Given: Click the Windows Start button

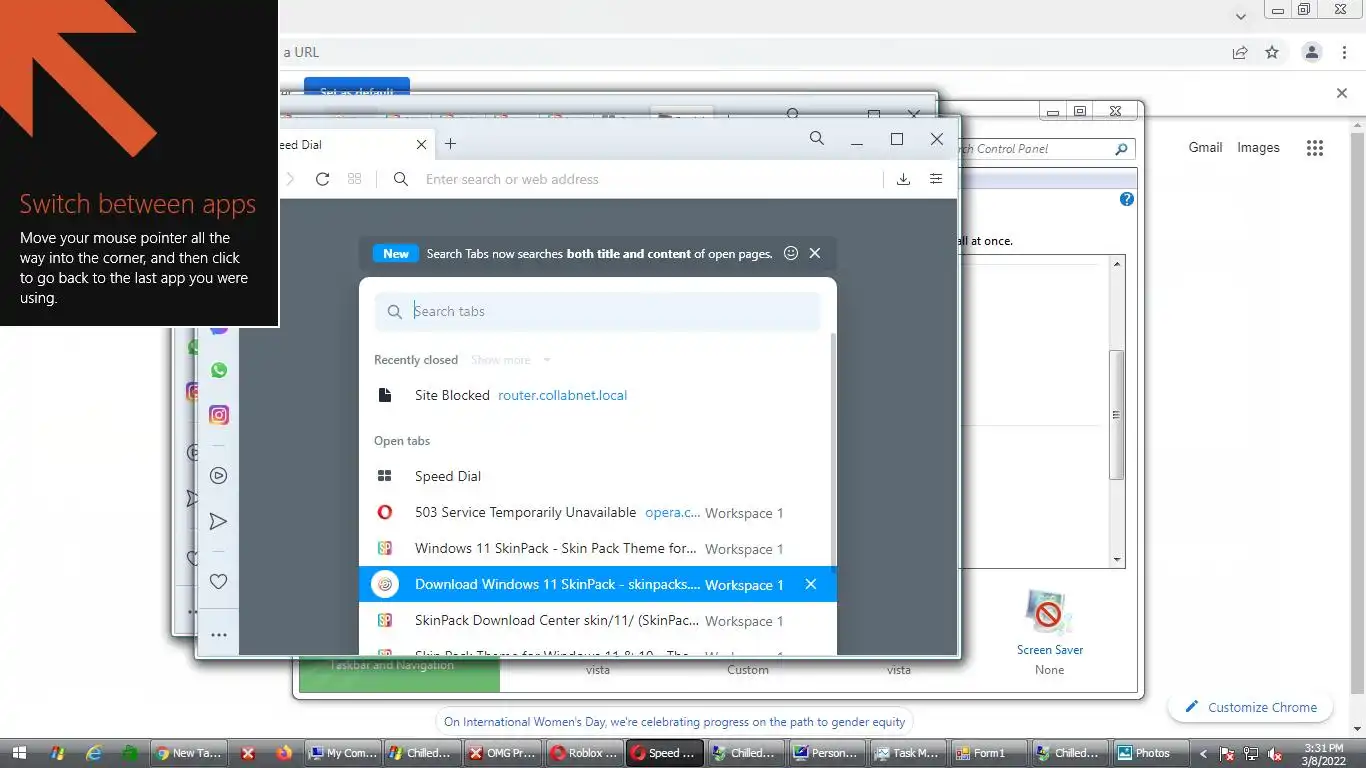Looking at the screenshot, I should pos(20,753).
